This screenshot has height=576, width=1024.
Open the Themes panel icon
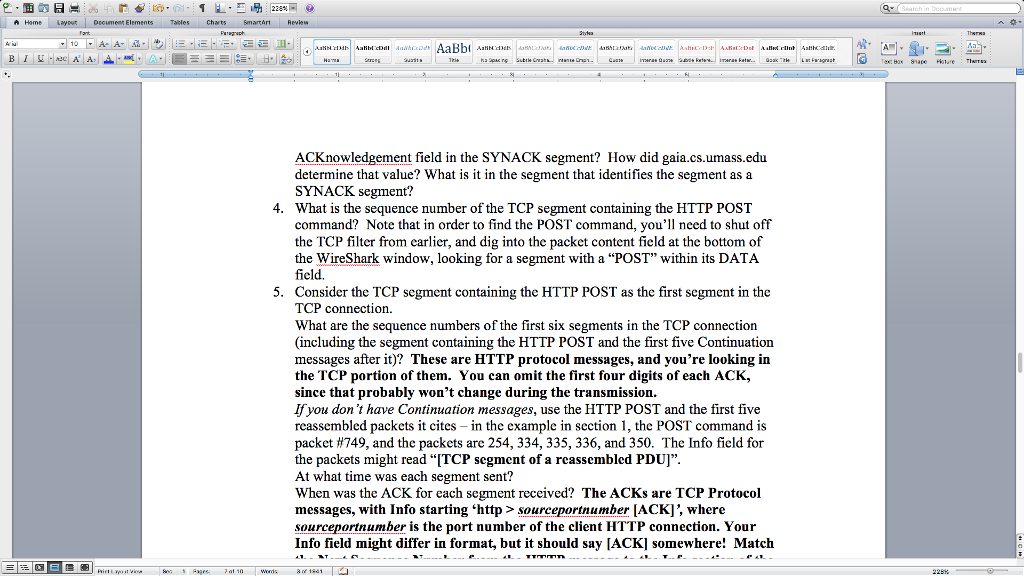974,47
